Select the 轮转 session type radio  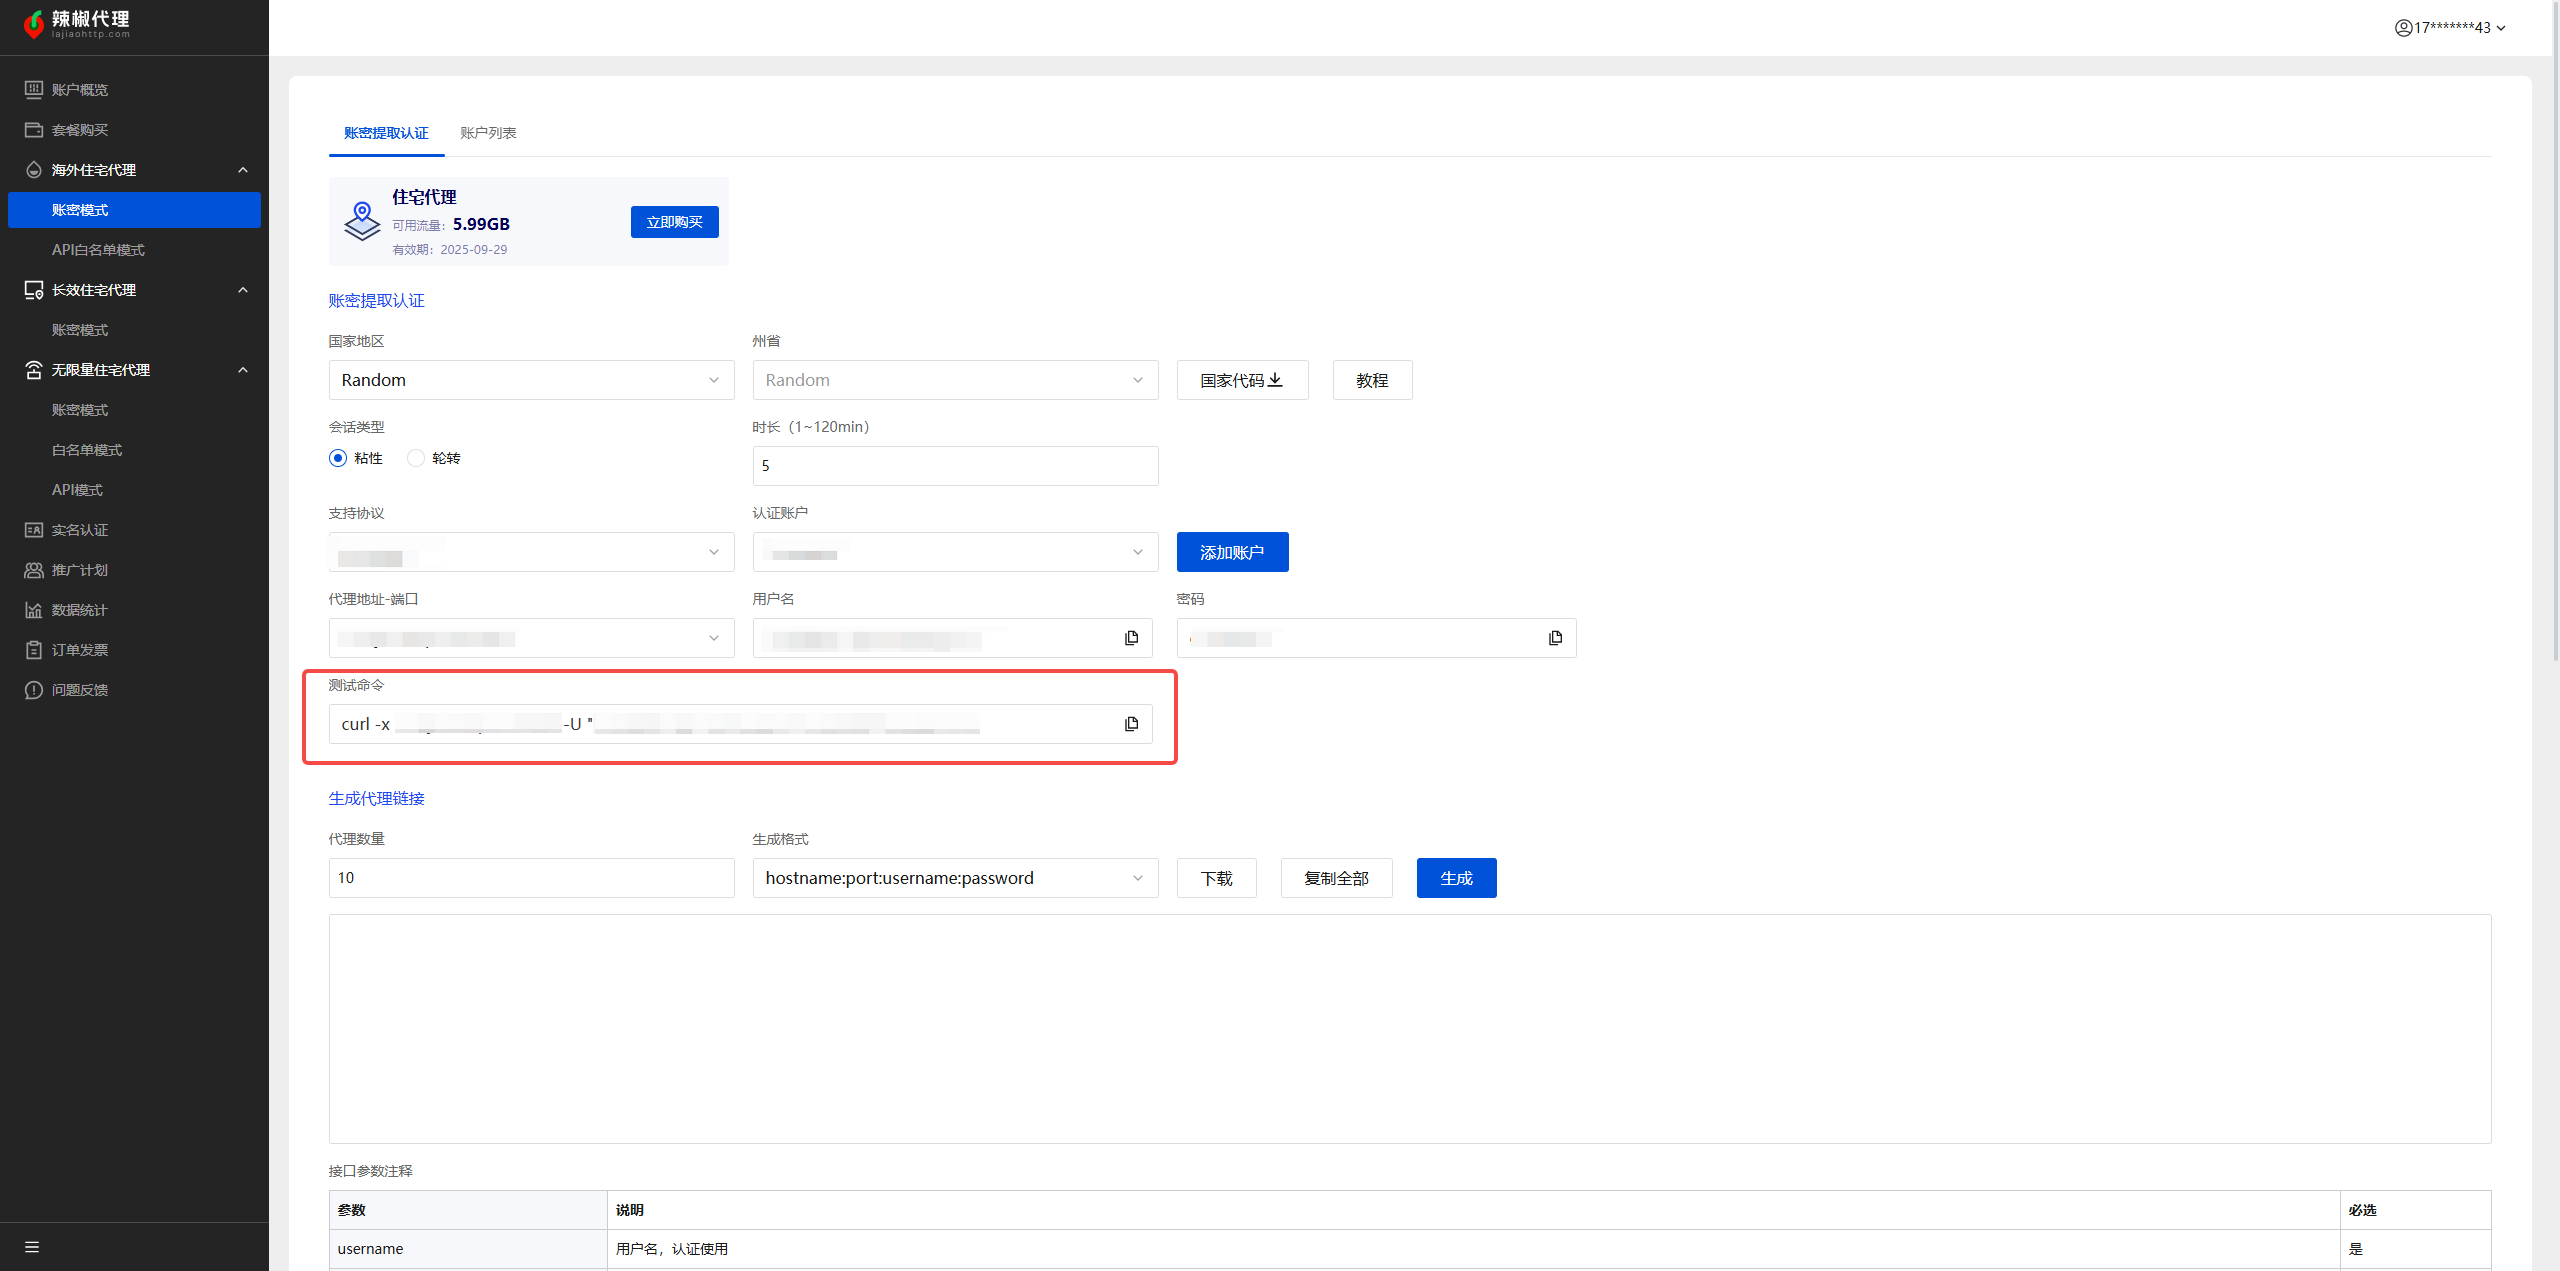click(x=416, y=458)
